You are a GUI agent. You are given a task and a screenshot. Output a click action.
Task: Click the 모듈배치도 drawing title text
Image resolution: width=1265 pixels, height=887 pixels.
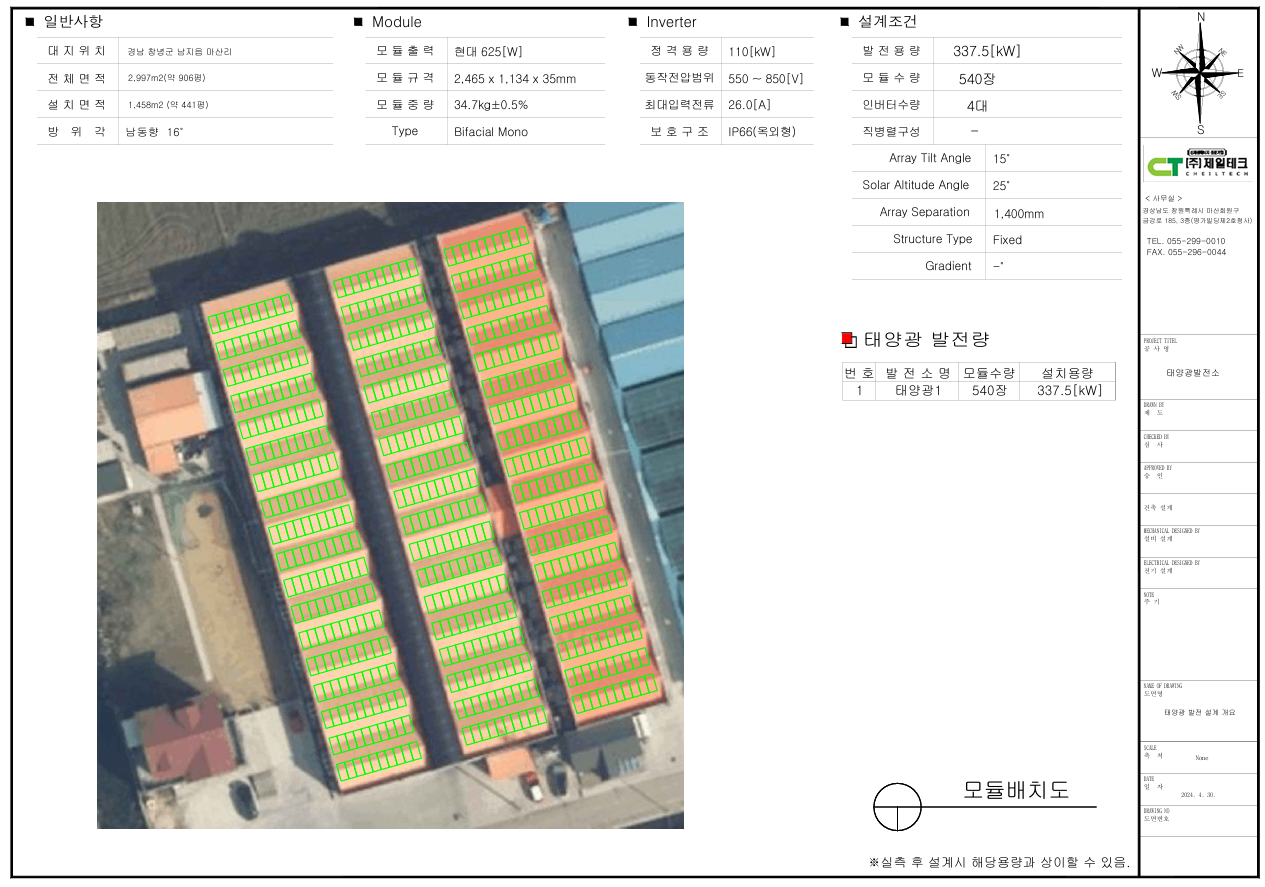[1015, 790]
